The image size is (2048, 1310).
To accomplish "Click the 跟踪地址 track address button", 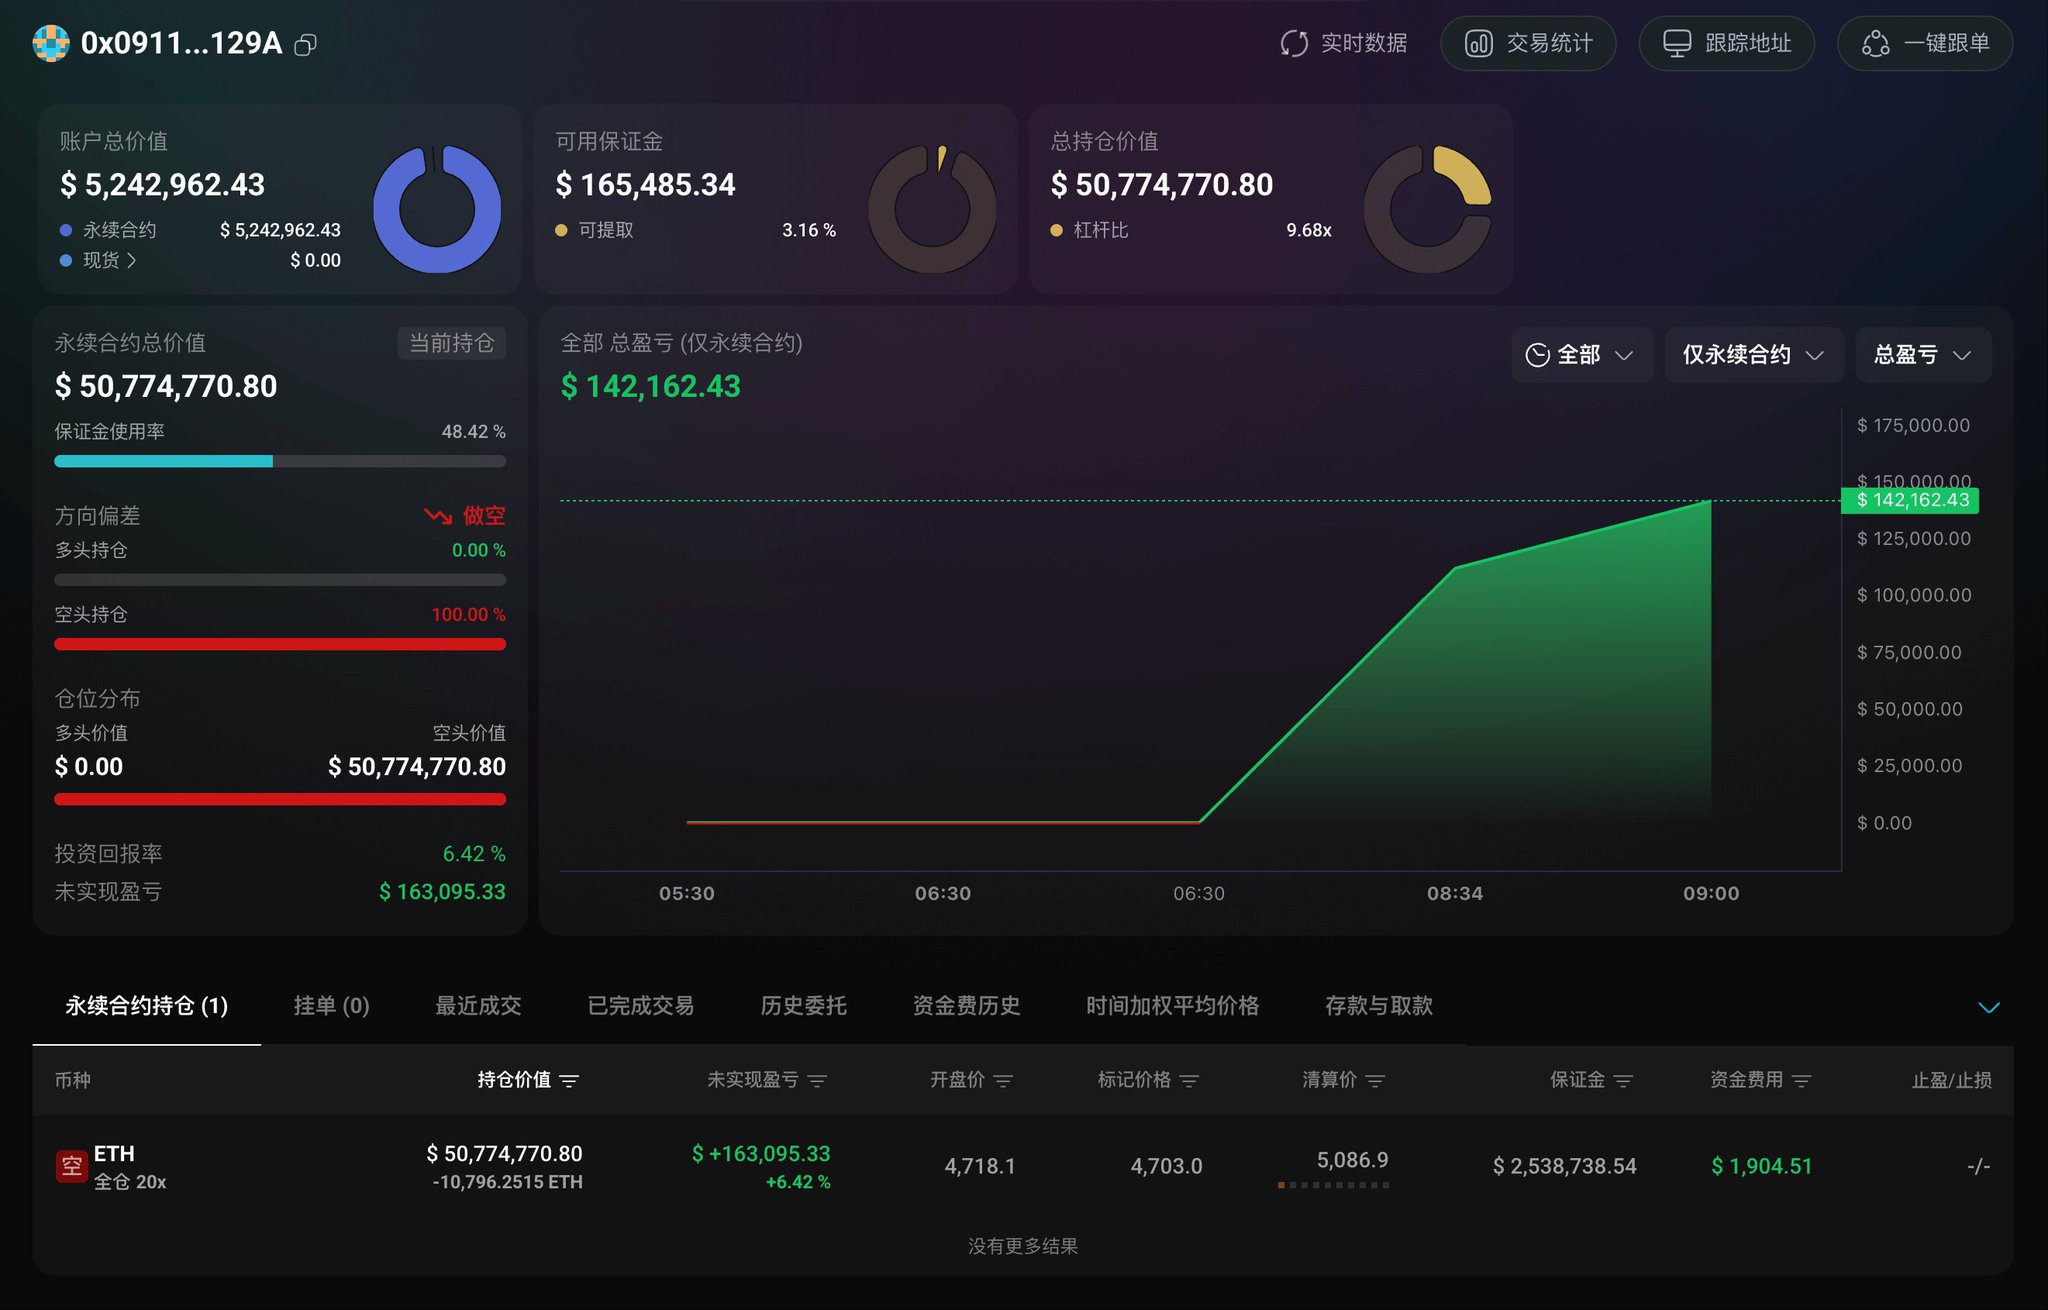I will point(1726,44).
